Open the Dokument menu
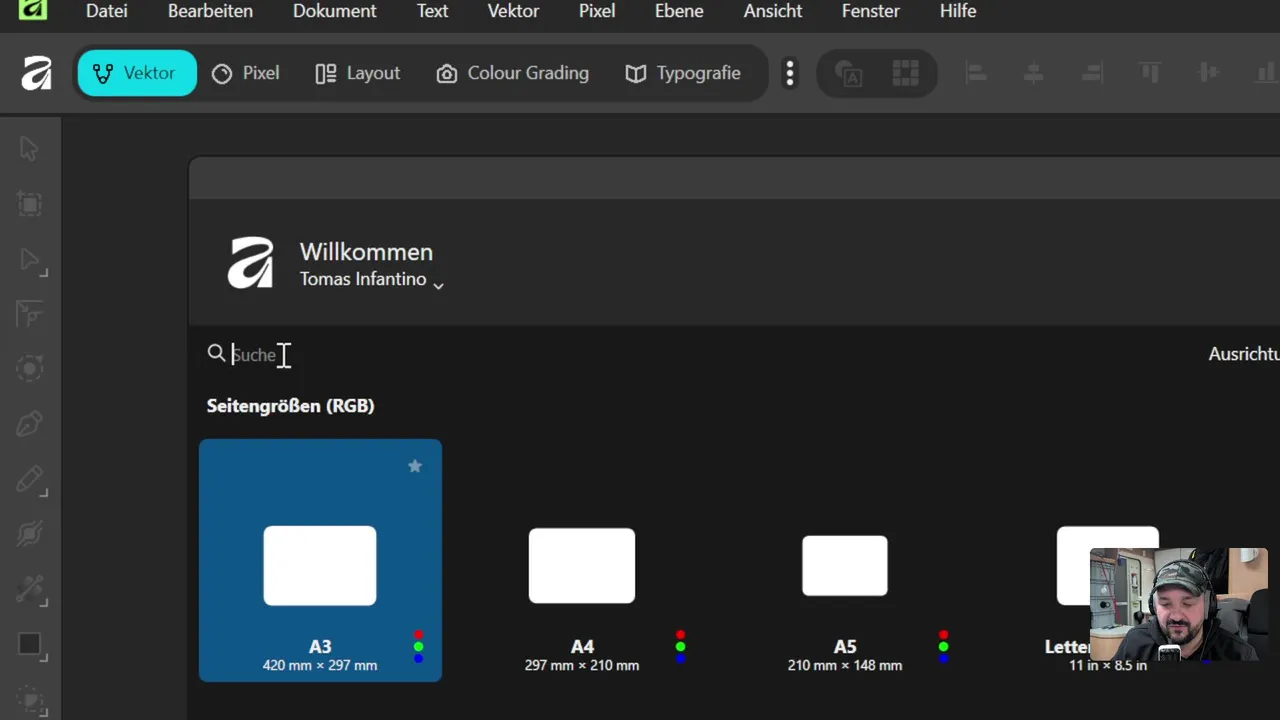The width and height of the screenshot is (1280, 720). pos(335,11)
